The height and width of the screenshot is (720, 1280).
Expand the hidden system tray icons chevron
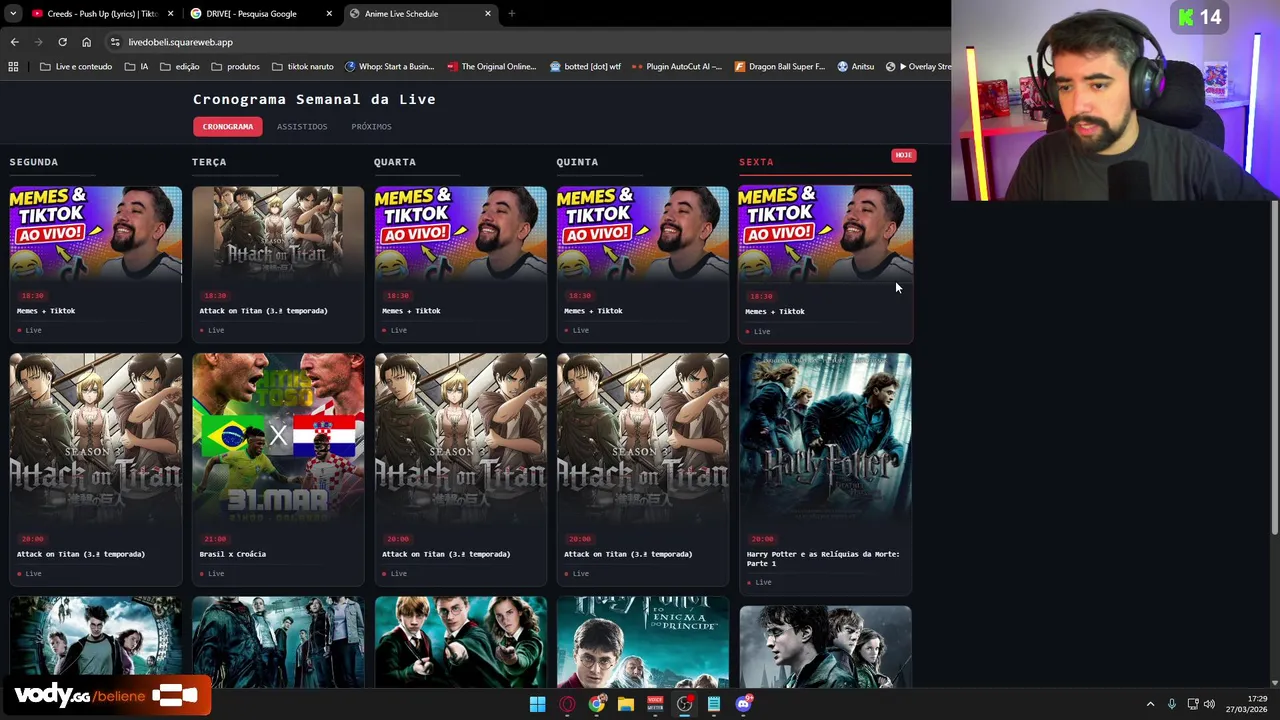pyautogui.click(x=1150, y=704)
